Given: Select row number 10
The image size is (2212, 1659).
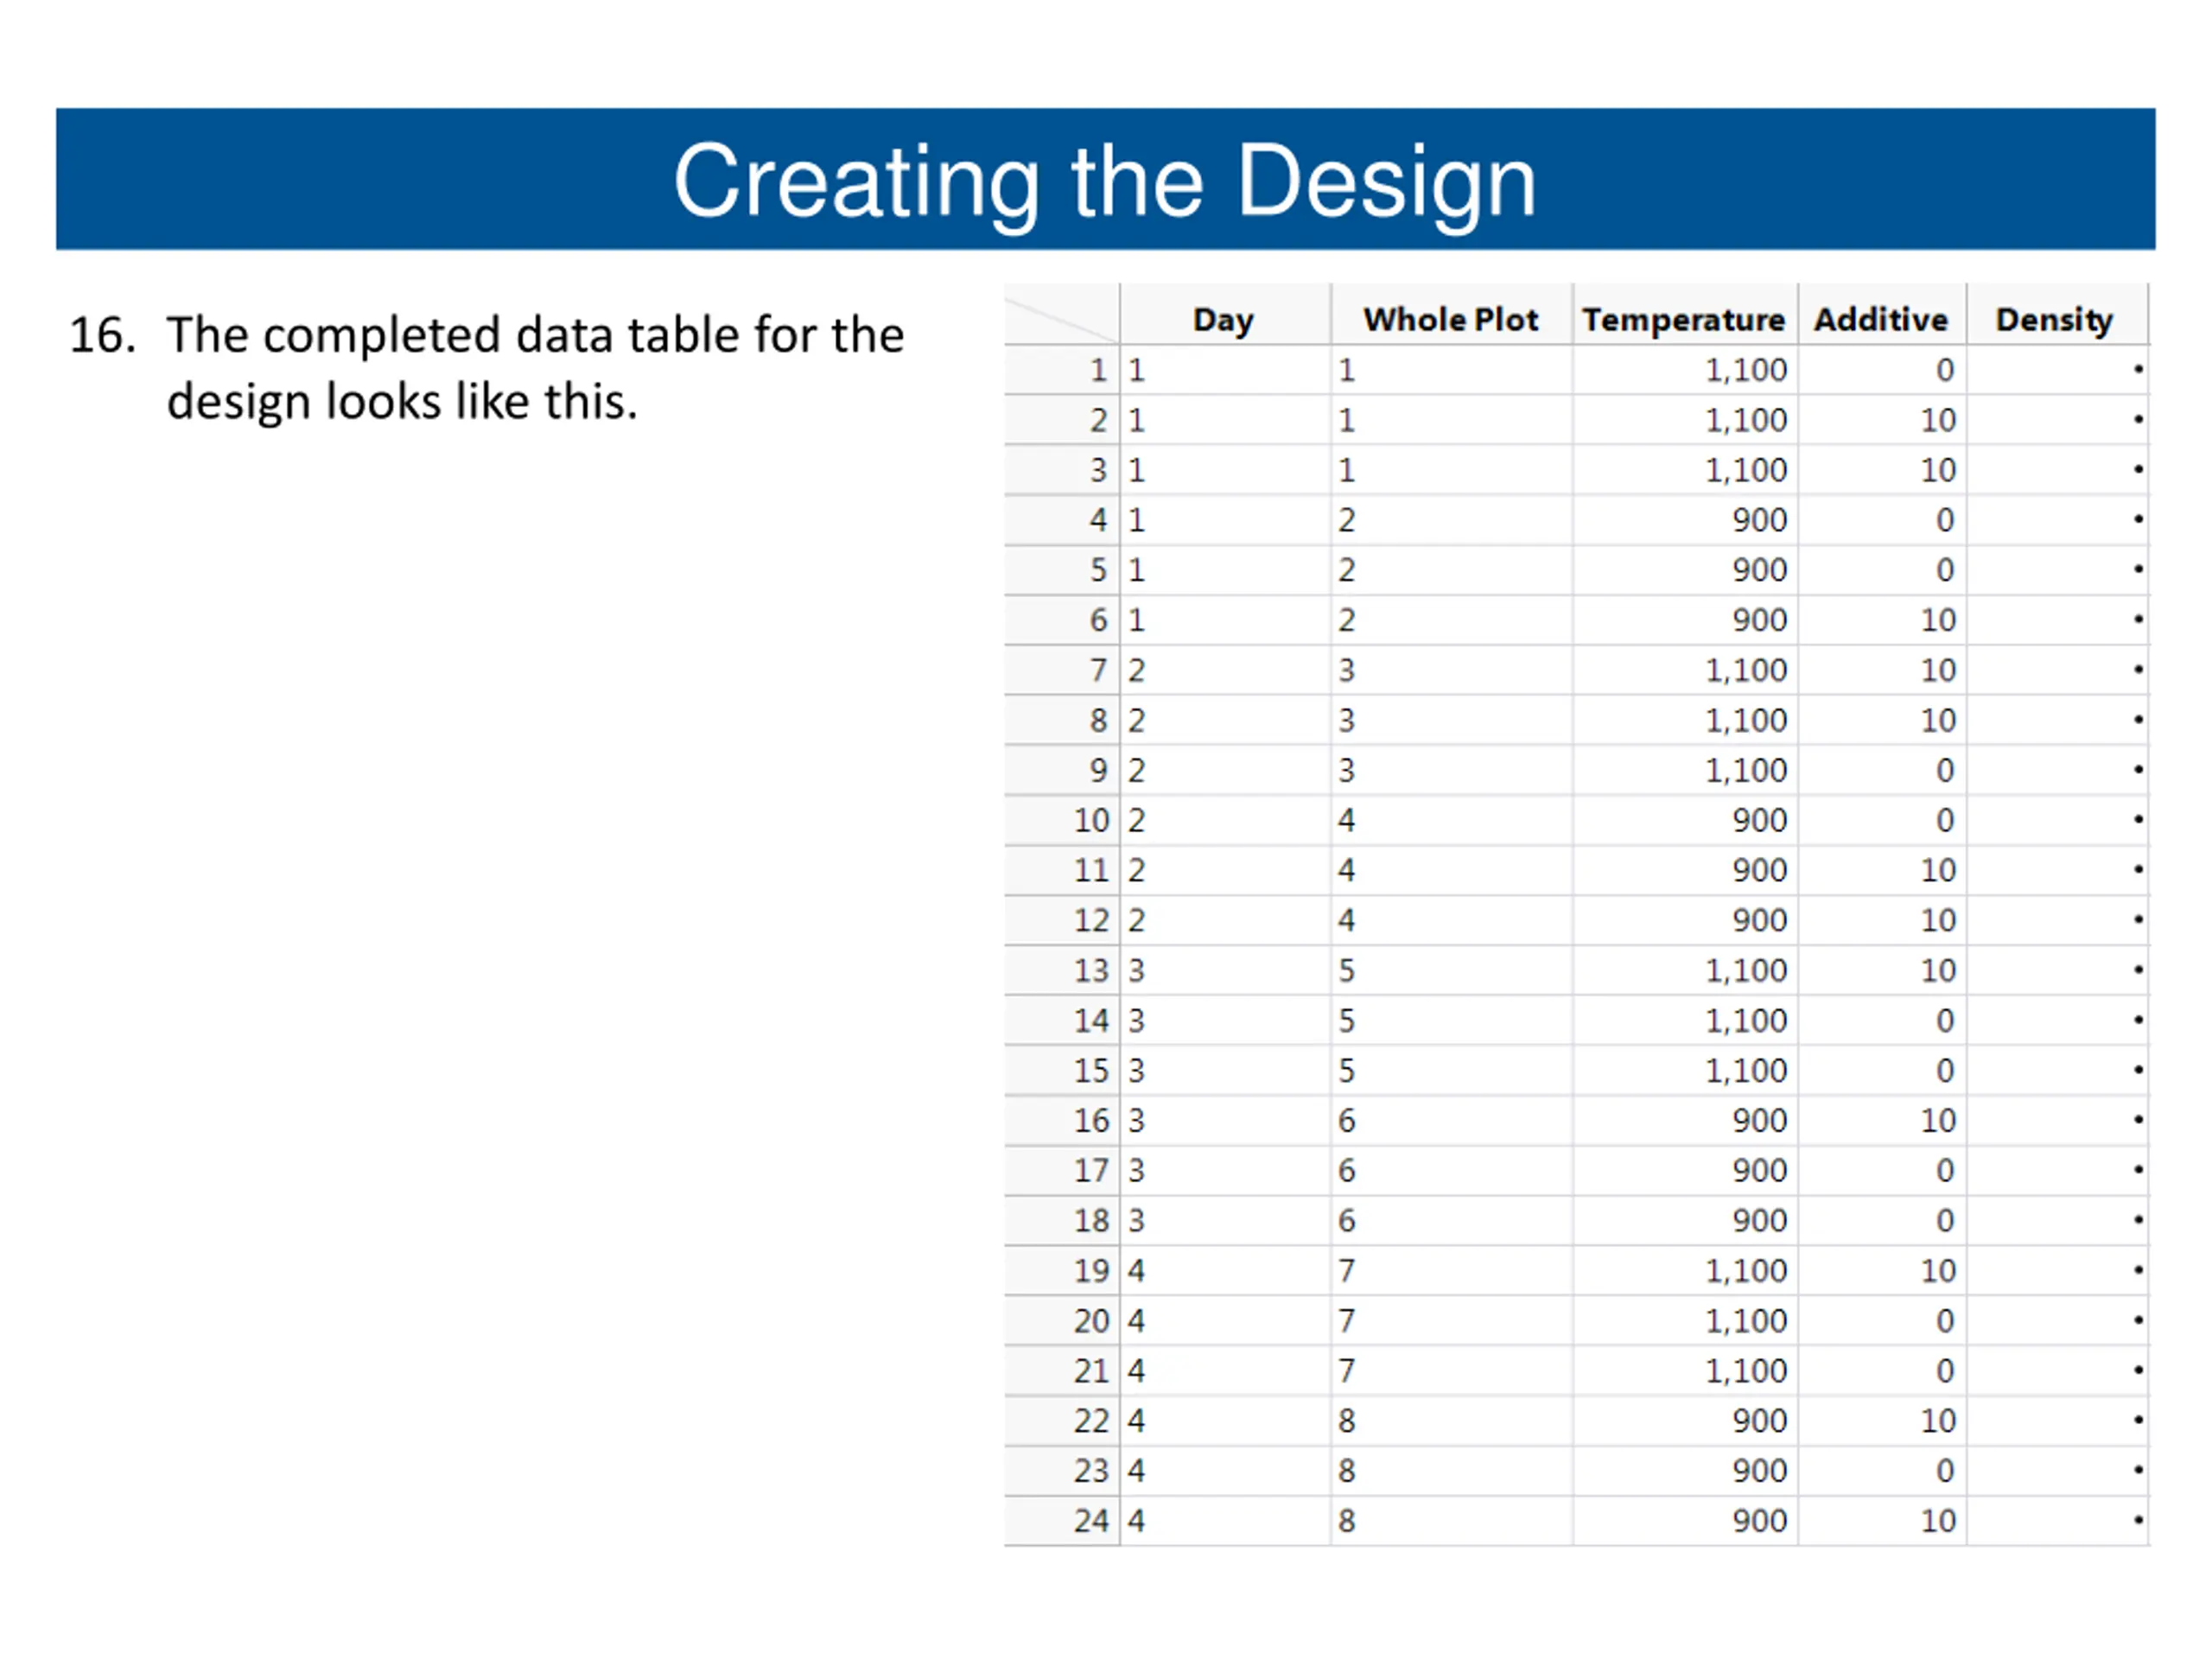Looking at the screenshot, I should click(x=1062, y=820).
